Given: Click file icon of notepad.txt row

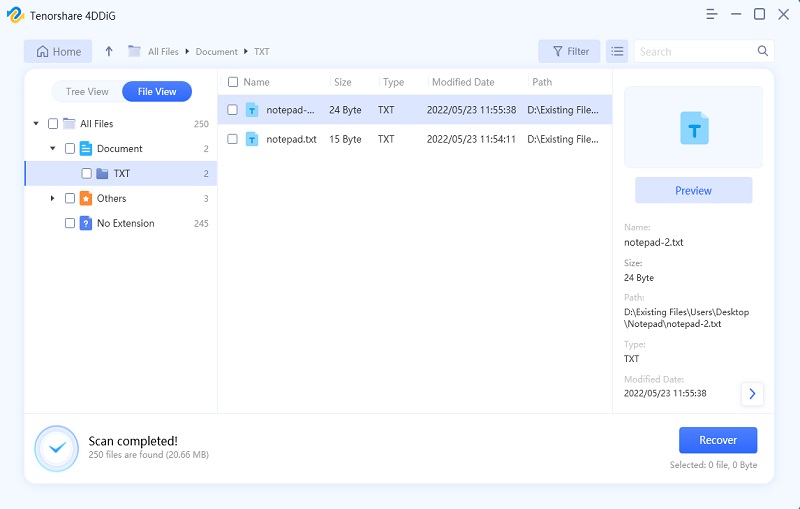Looking at the screenshot, I should click(x=252, y=139).
